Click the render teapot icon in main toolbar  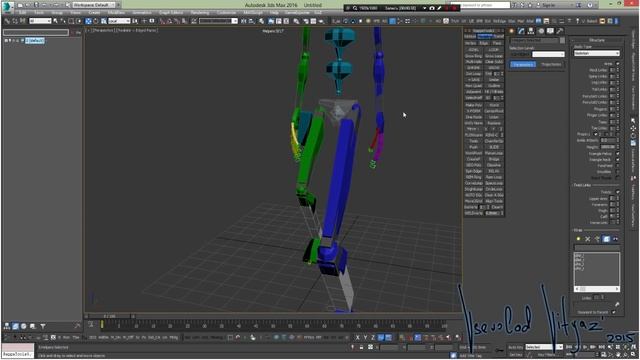pyautogui.click(x=321, y=21)
